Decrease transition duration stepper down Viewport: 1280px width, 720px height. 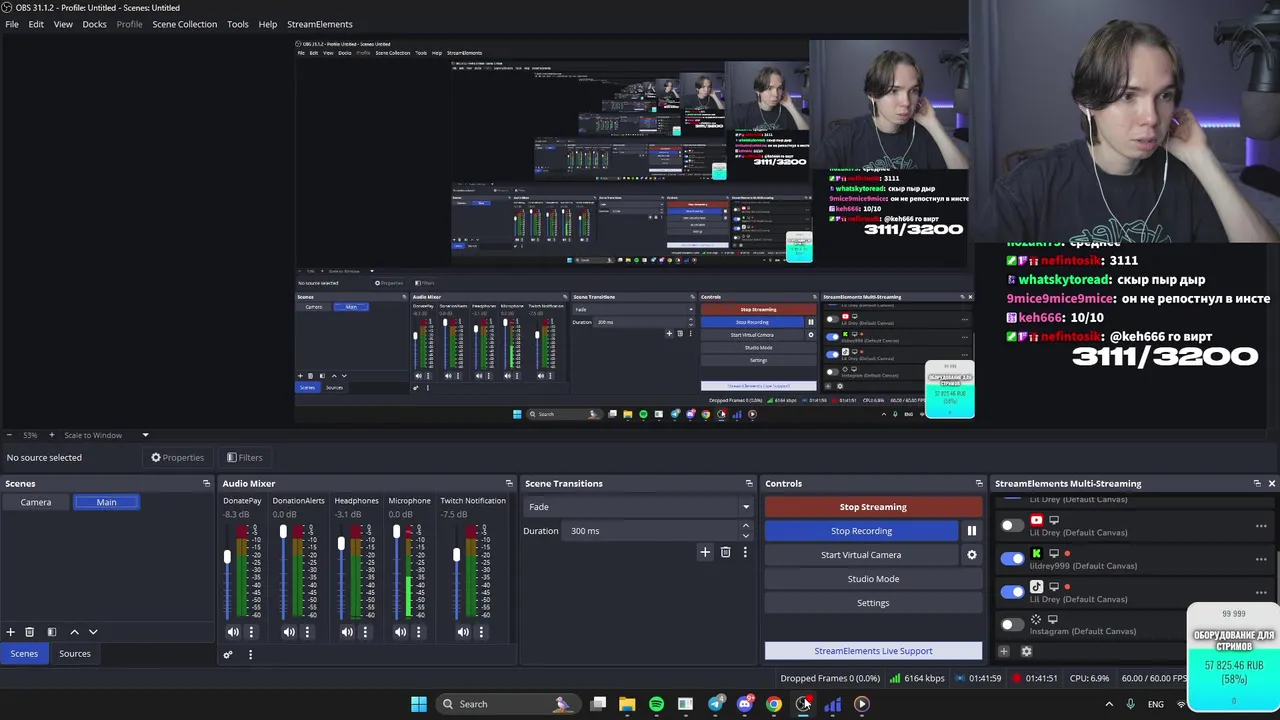tap(745, 536)
